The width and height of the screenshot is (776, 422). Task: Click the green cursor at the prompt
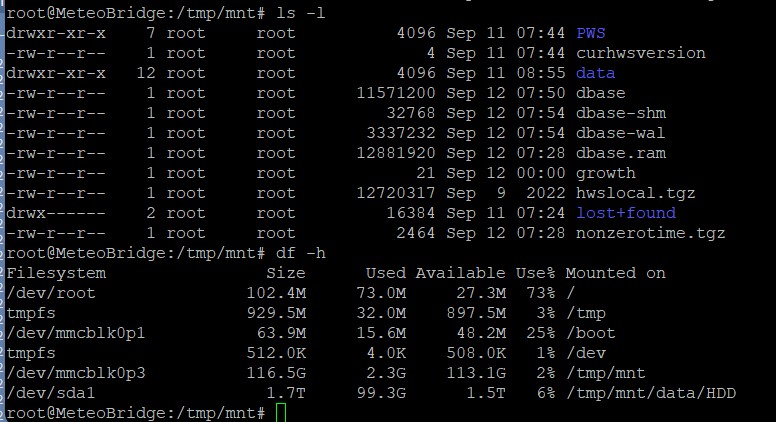coord(281,413)
